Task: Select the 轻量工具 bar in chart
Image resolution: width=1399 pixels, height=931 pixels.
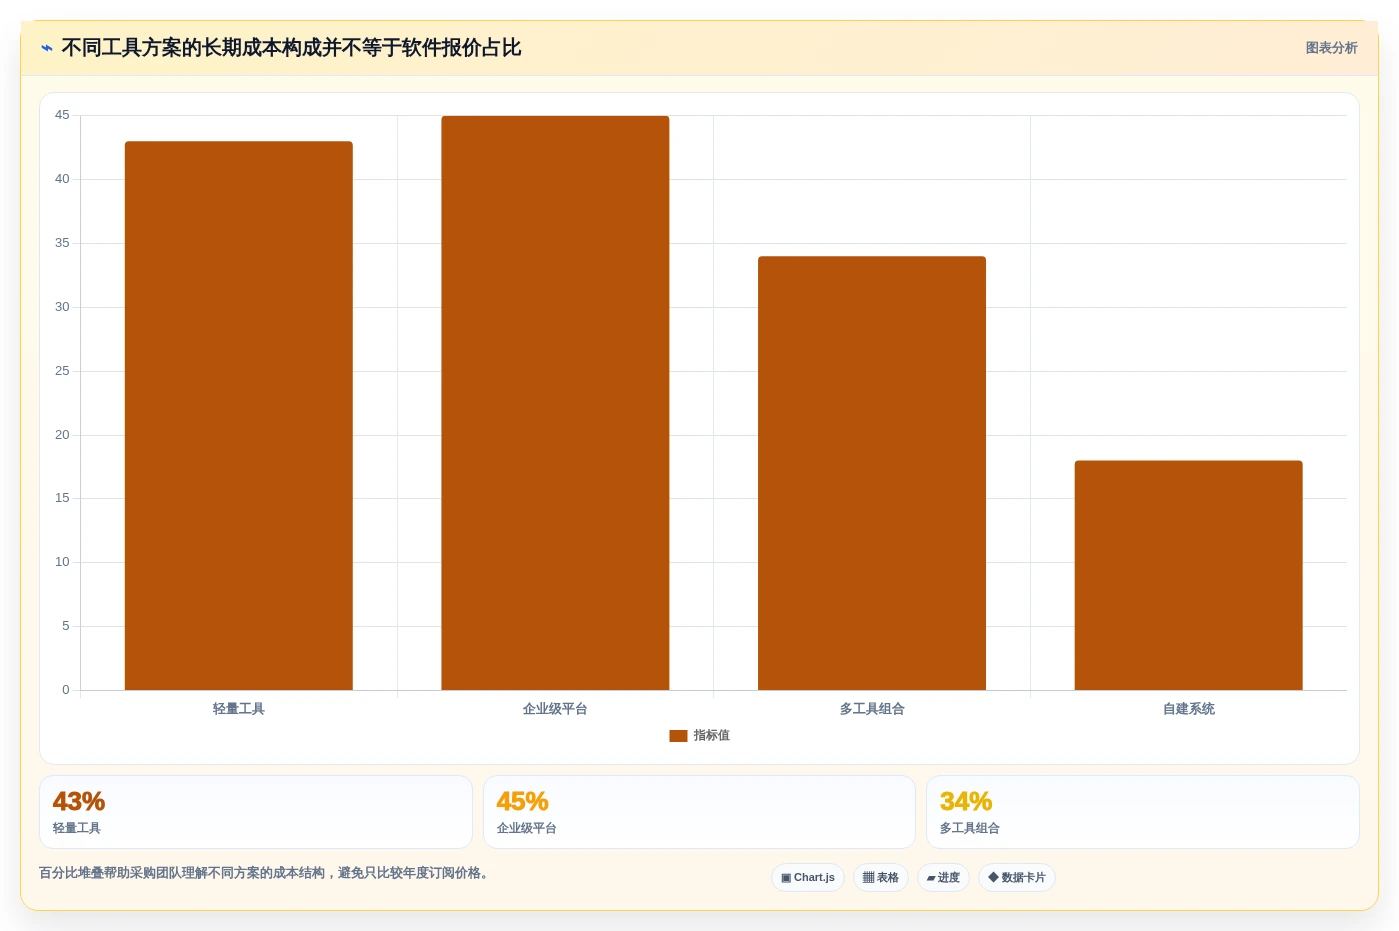Action: (x=239, y=416)
